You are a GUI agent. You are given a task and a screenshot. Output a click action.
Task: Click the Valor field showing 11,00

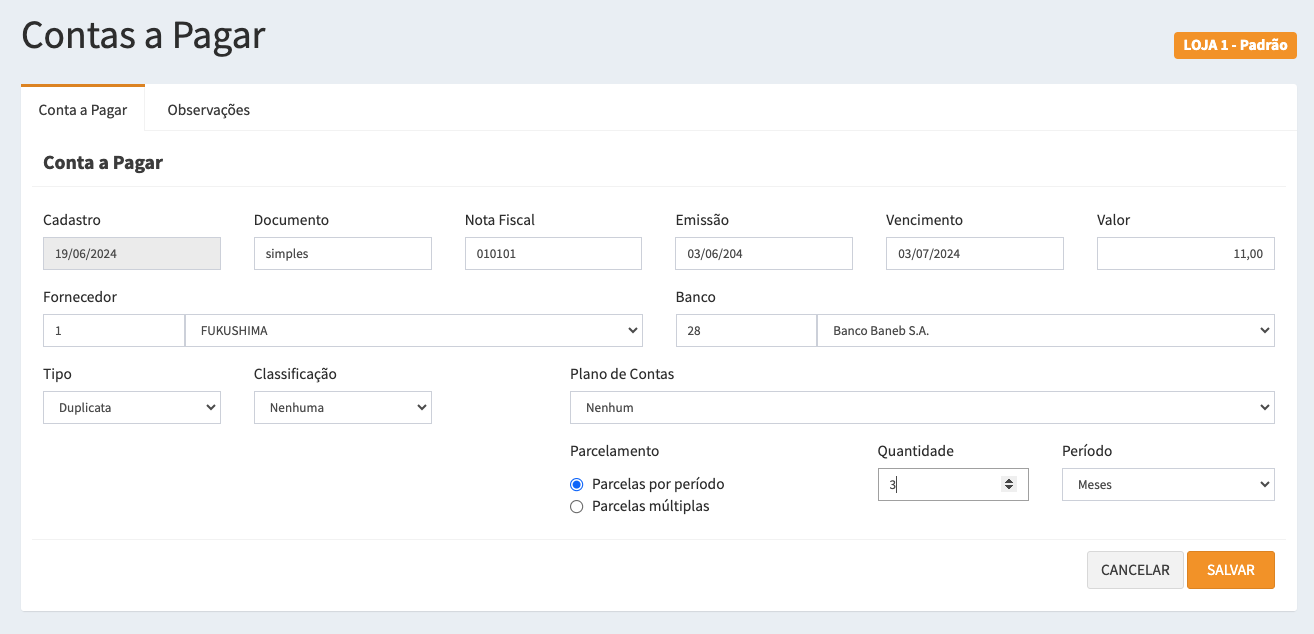(x=1185, y=254)
